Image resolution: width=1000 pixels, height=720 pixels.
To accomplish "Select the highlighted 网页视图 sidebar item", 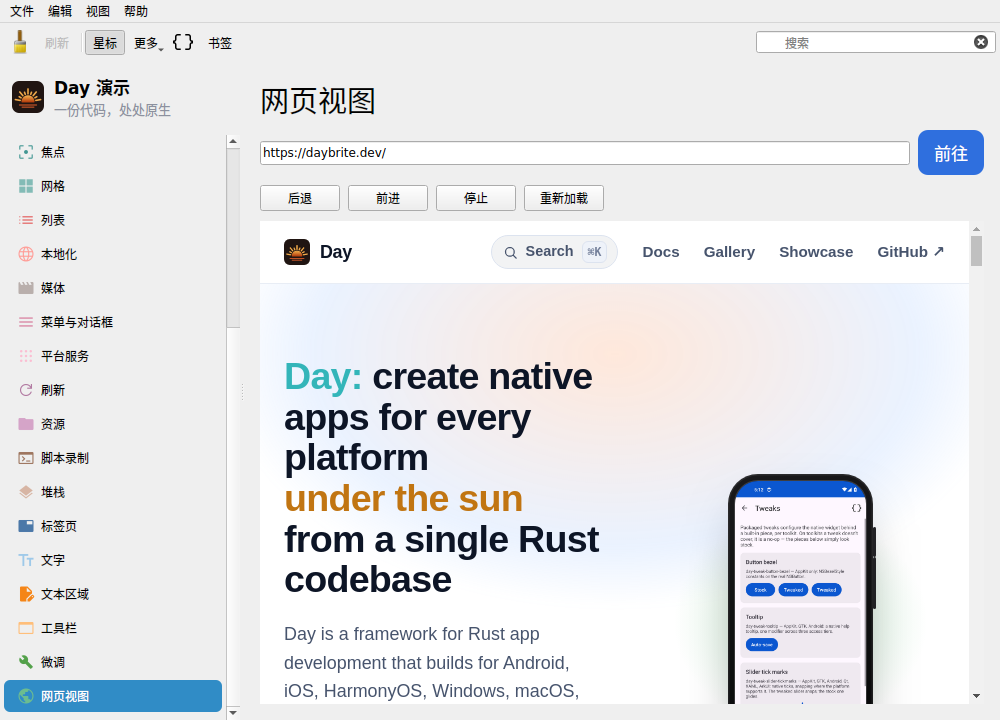I will pyautogui.click(x=113, y=696).
